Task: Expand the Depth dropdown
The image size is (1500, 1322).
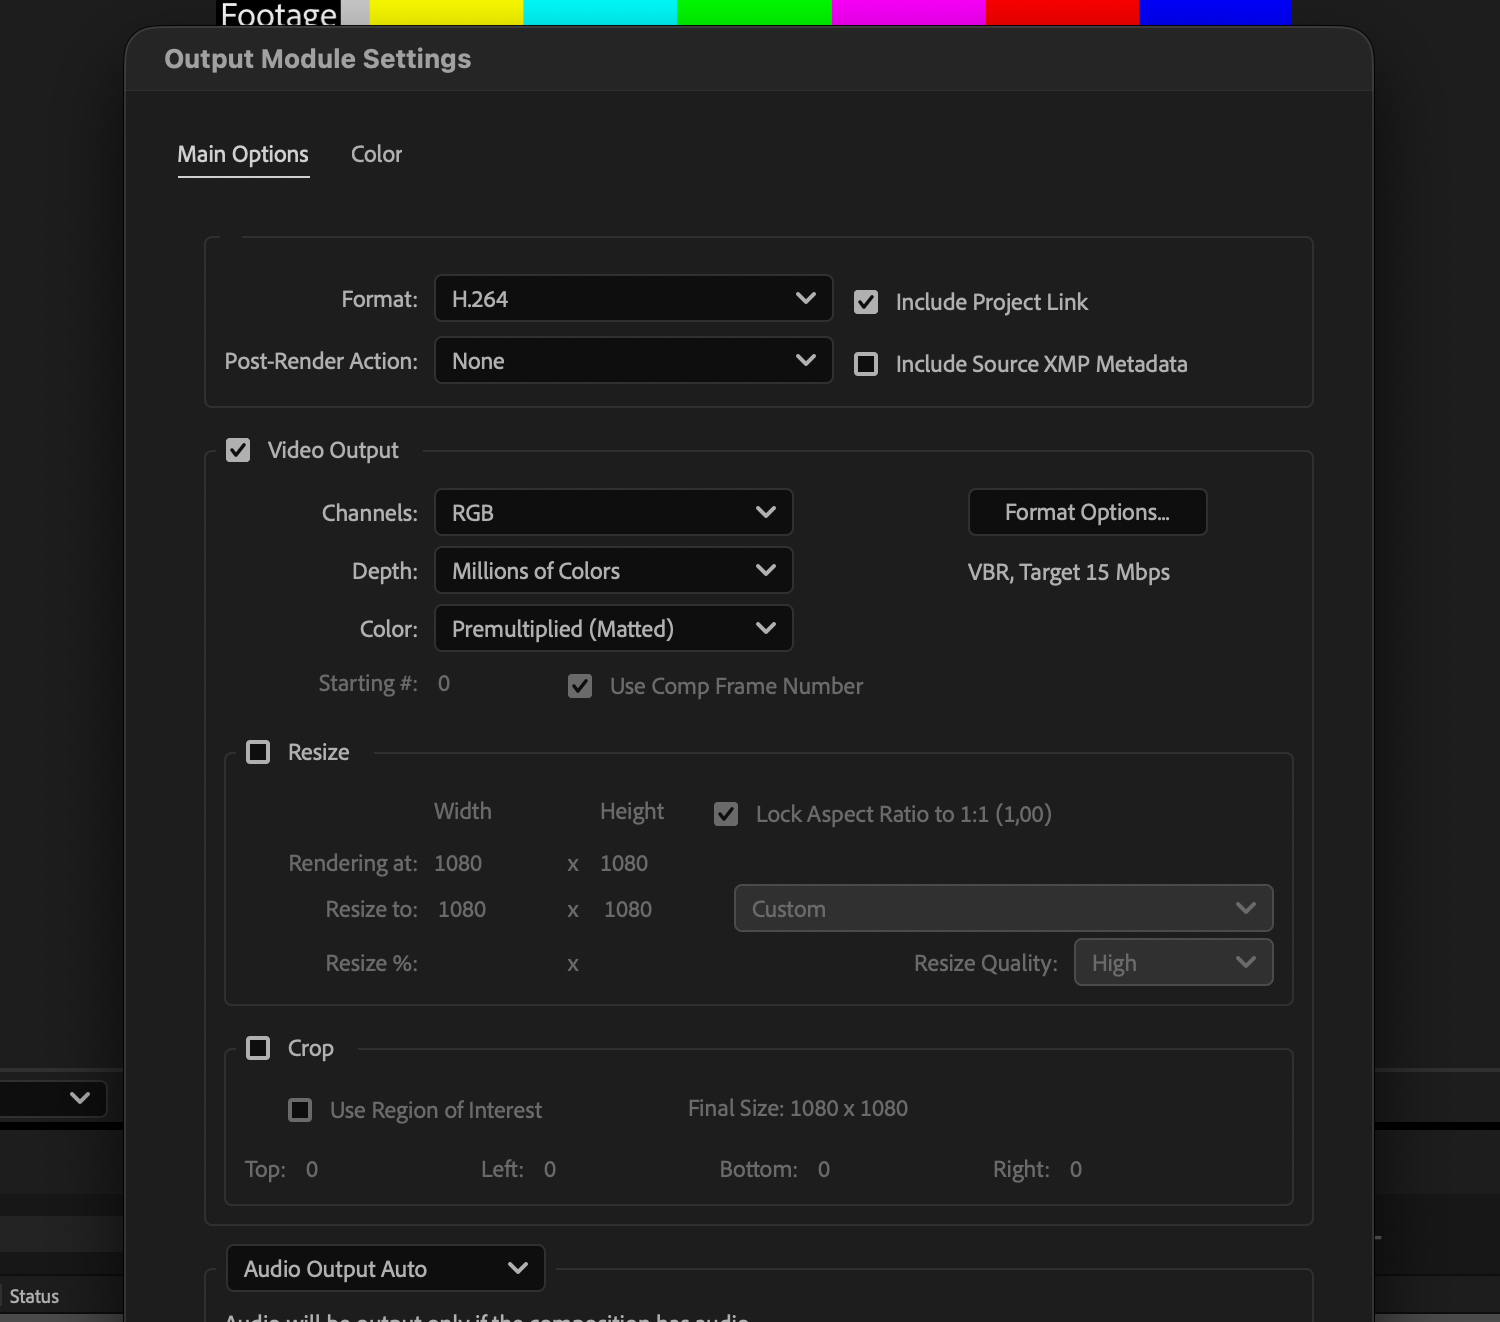Action: (614, 570)
